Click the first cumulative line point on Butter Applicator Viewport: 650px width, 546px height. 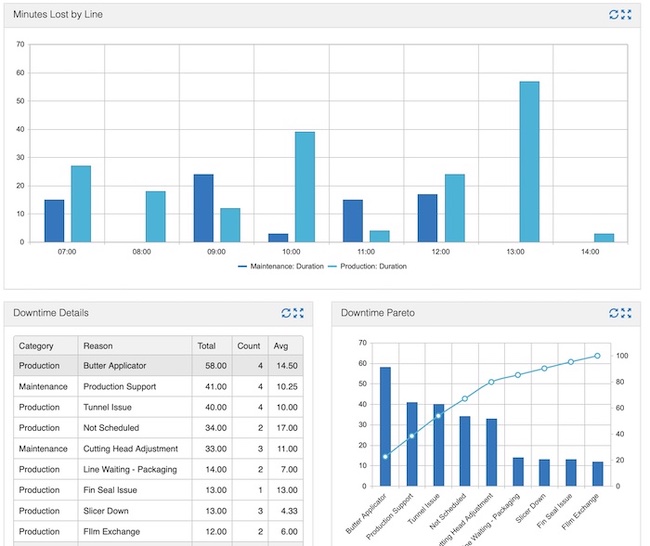coord(385,456)
